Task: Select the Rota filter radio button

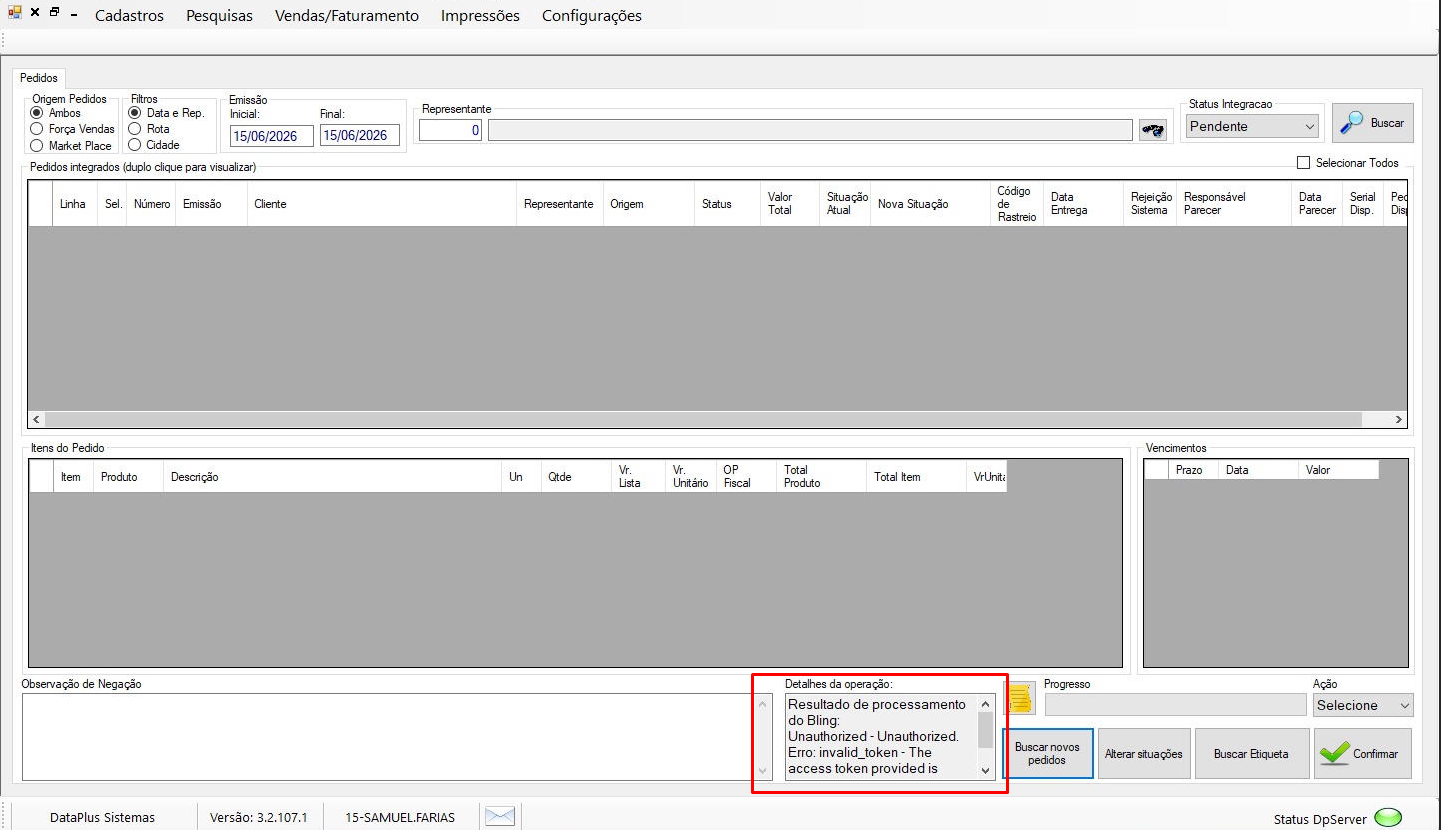Action: pyautogui.click(x=135, y=129)
